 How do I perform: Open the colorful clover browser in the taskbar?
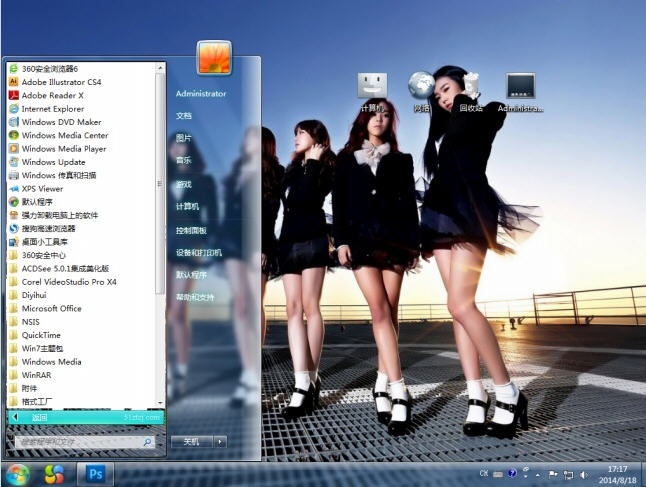coord(54,474)
